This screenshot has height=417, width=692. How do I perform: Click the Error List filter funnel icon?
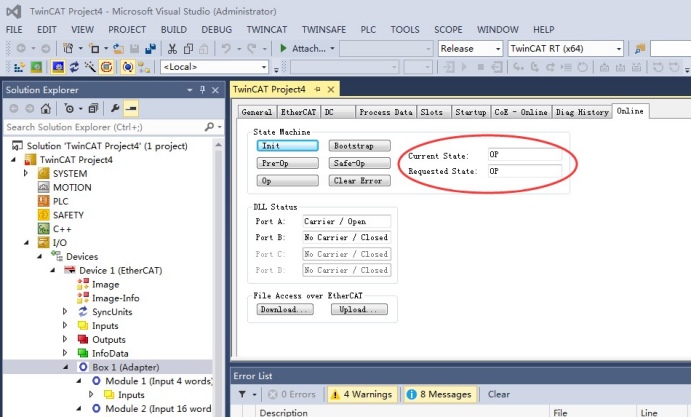(x=242, y=394)
